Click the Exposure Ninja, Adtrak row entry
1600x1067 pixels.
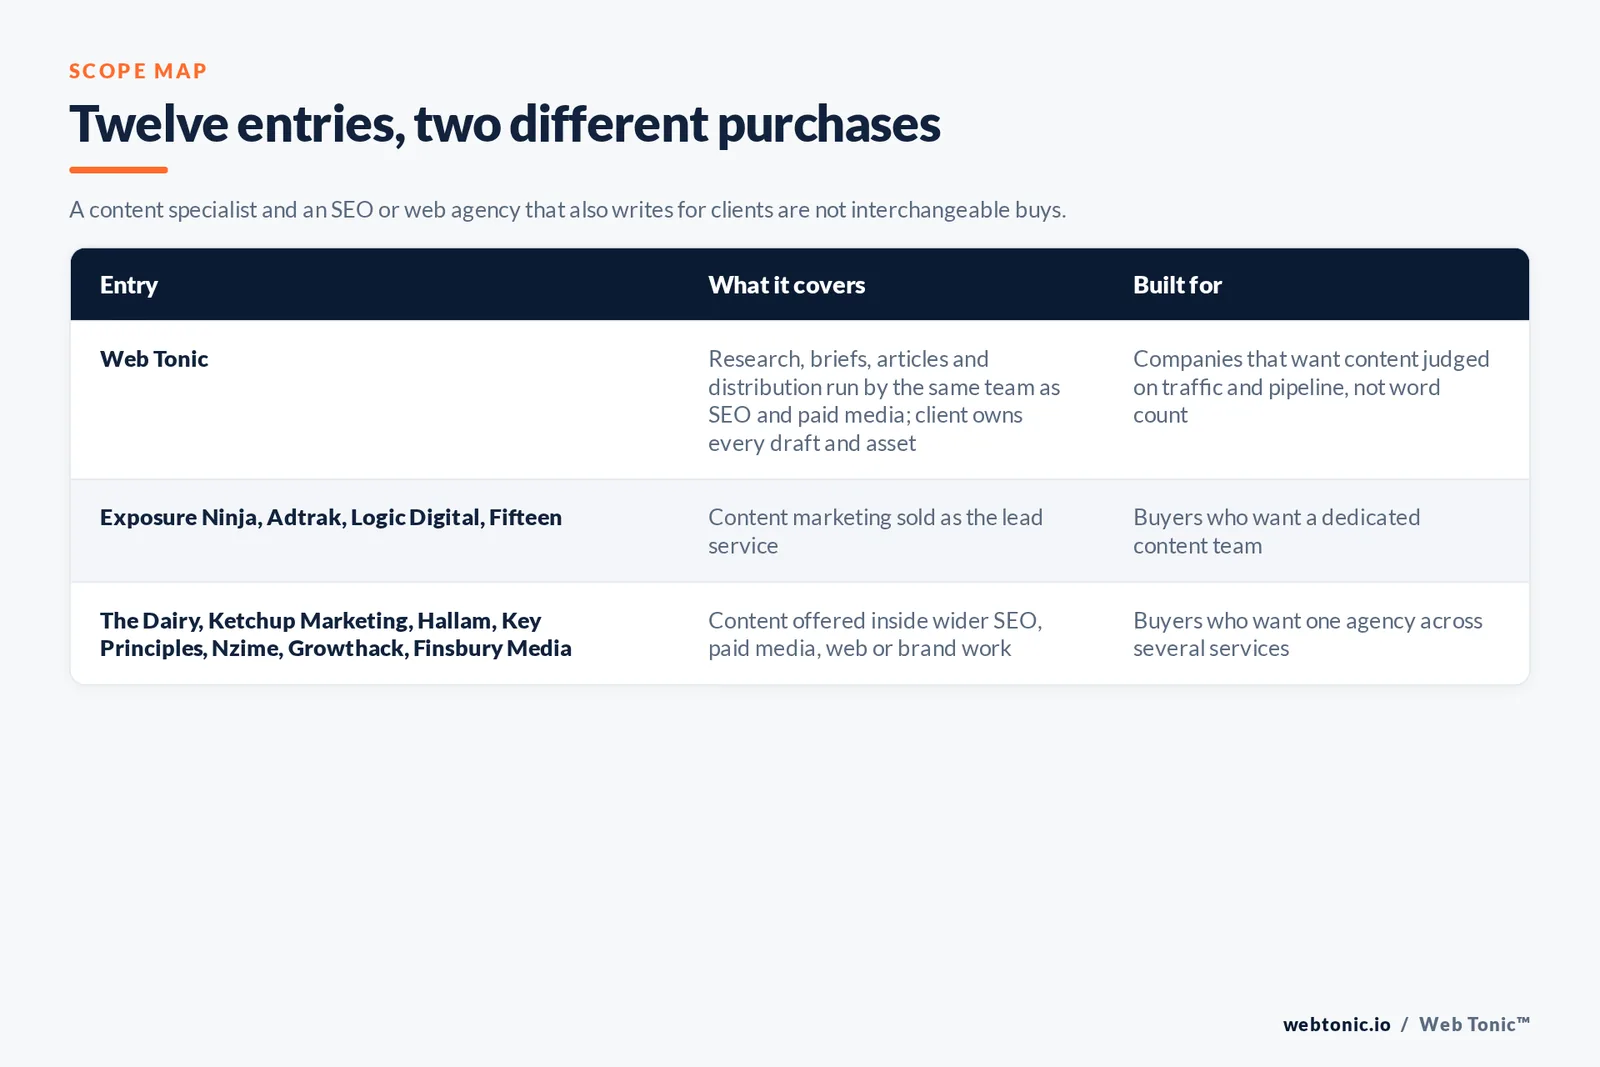[331, 518]
